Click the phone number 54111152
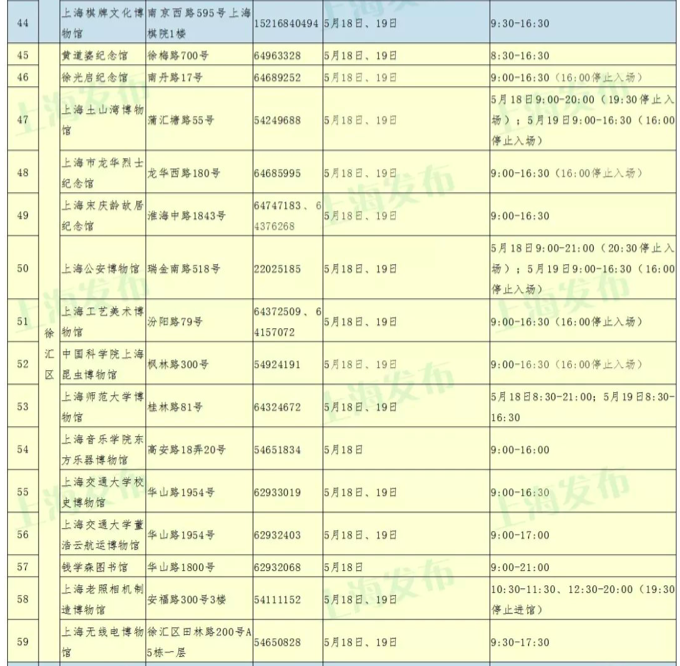 [277, 600]
